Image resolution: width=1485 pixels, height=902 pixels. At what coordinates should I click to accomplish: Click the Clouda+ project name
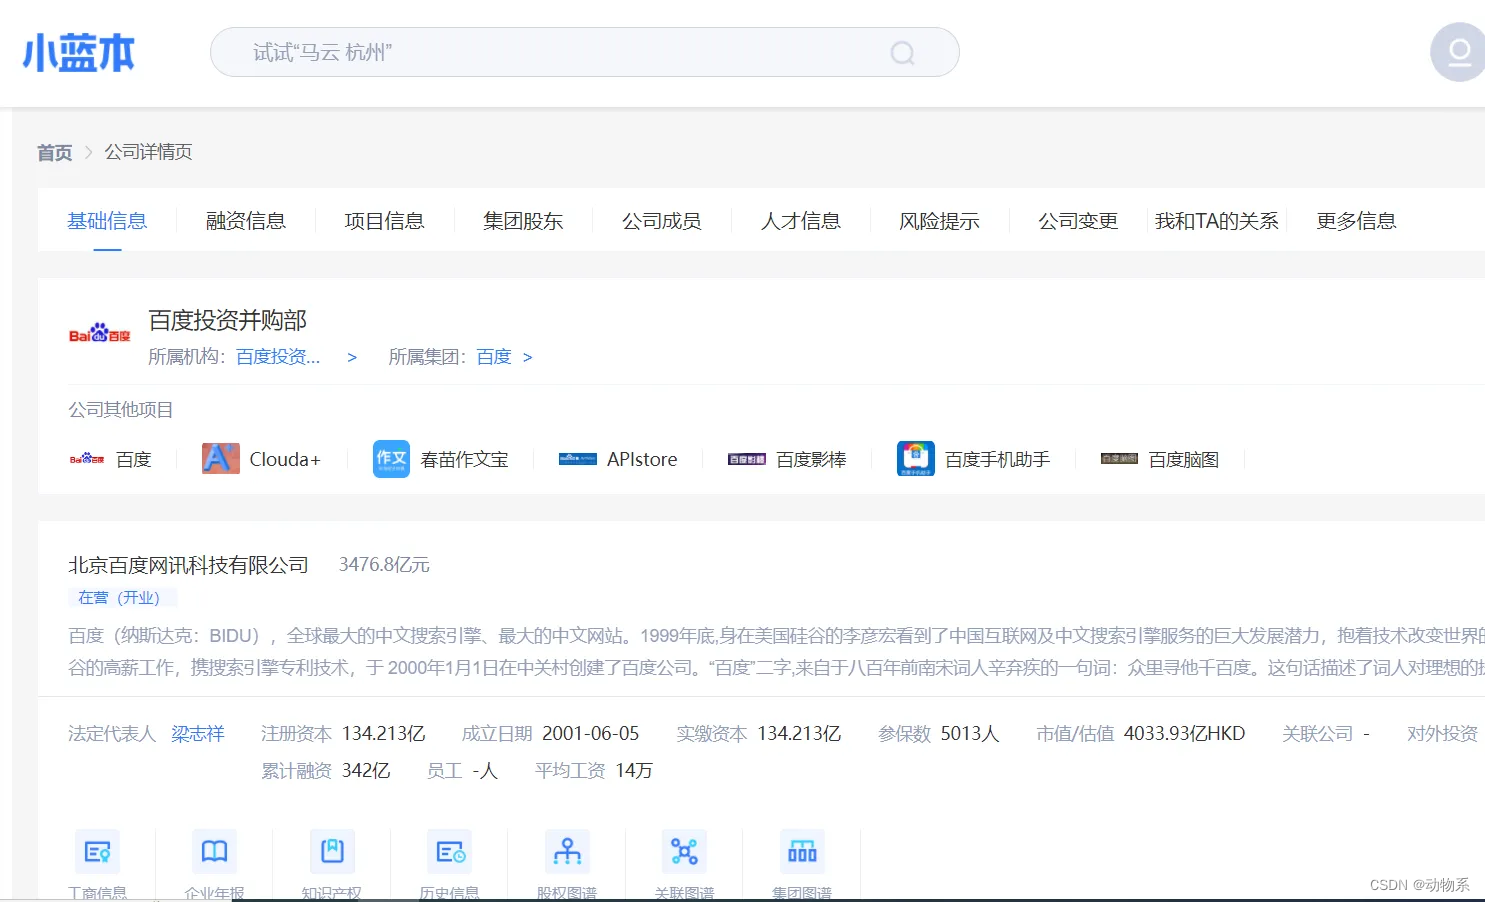pos(285,460)
